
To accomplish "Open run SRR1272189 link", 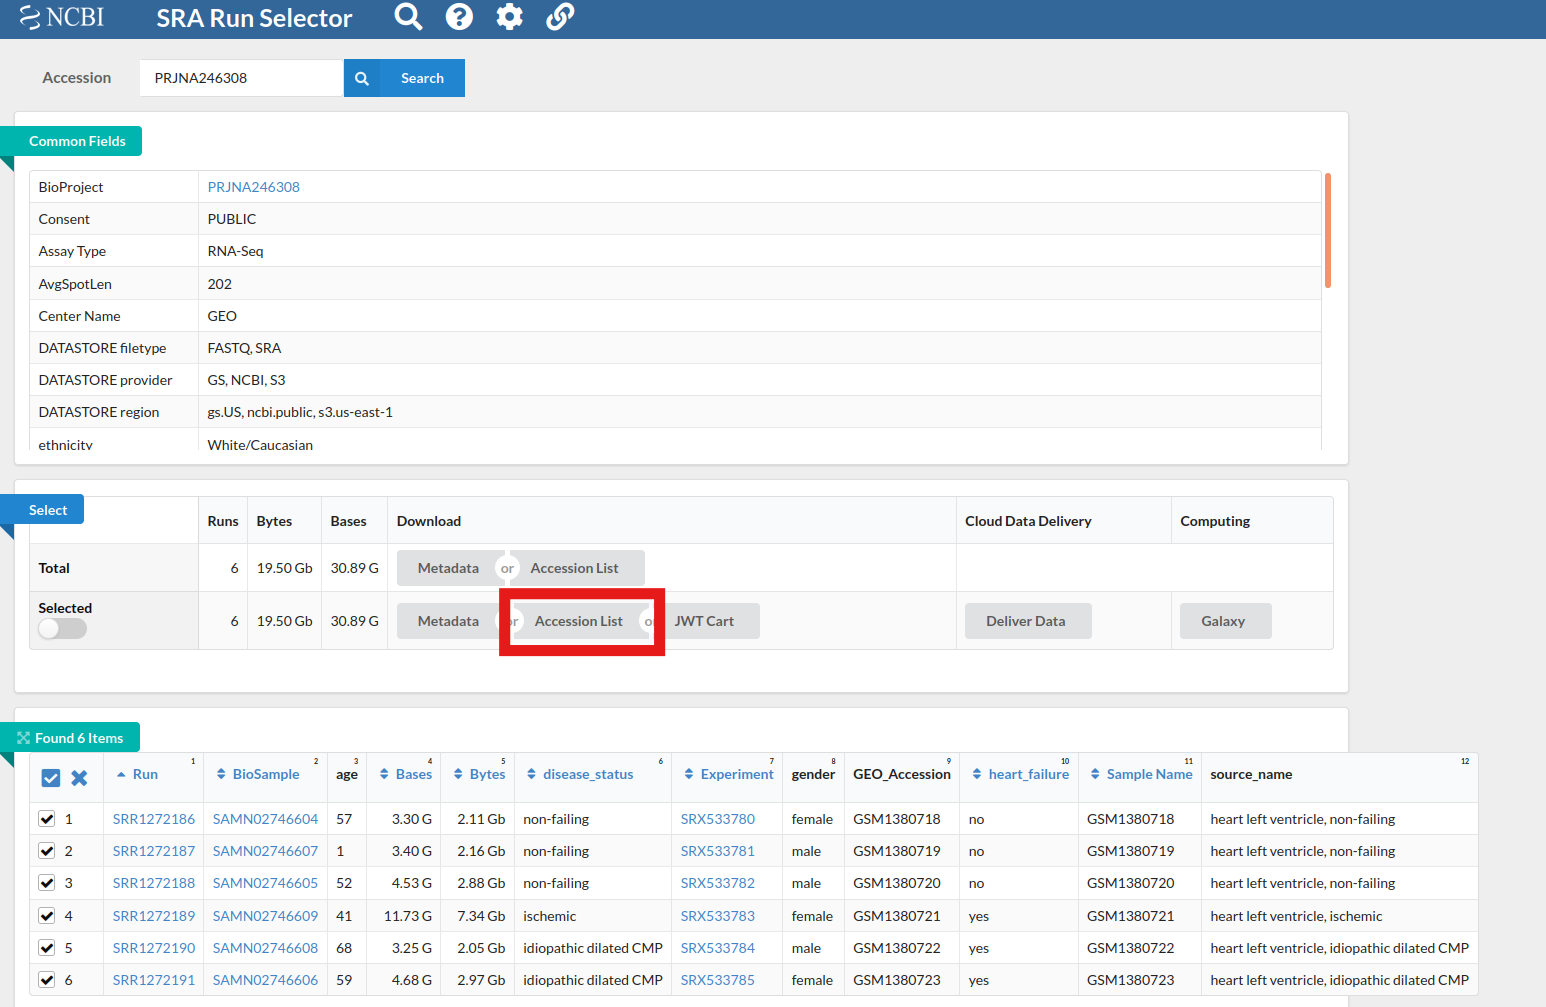I will point(154,916).
